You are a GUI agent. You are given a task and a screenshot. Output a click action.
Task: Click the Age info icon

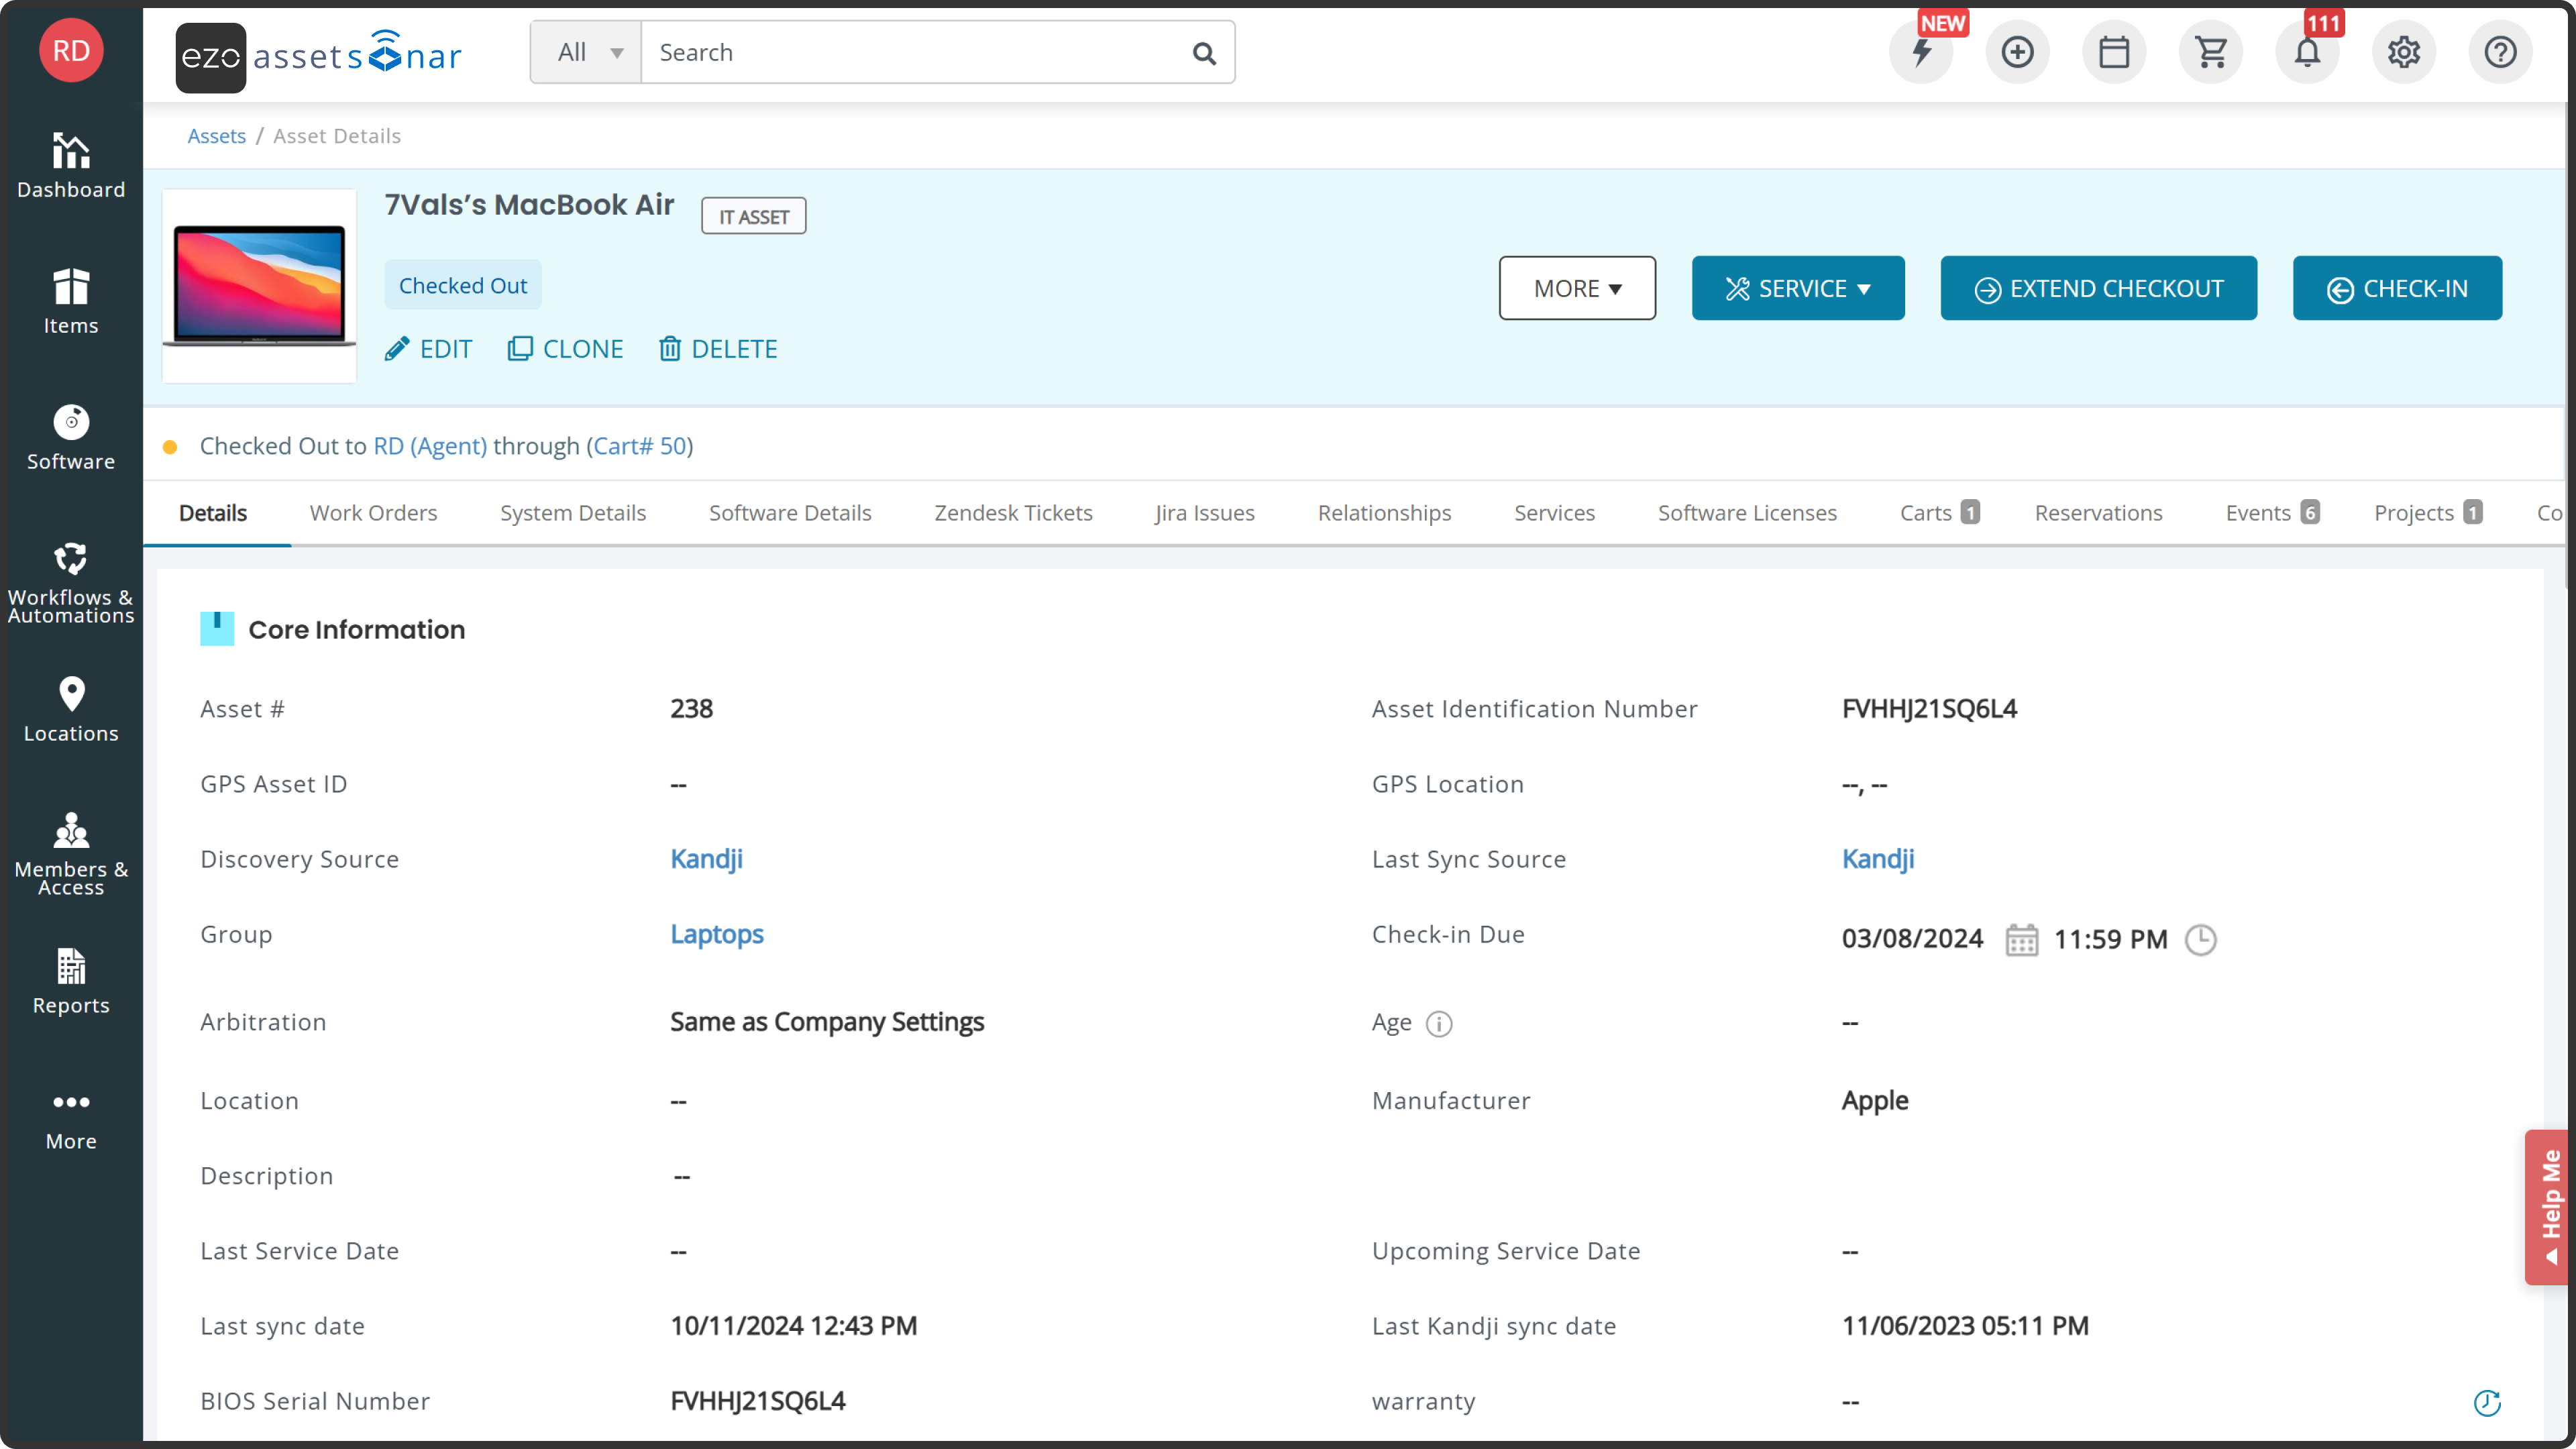(1438, 1023)
